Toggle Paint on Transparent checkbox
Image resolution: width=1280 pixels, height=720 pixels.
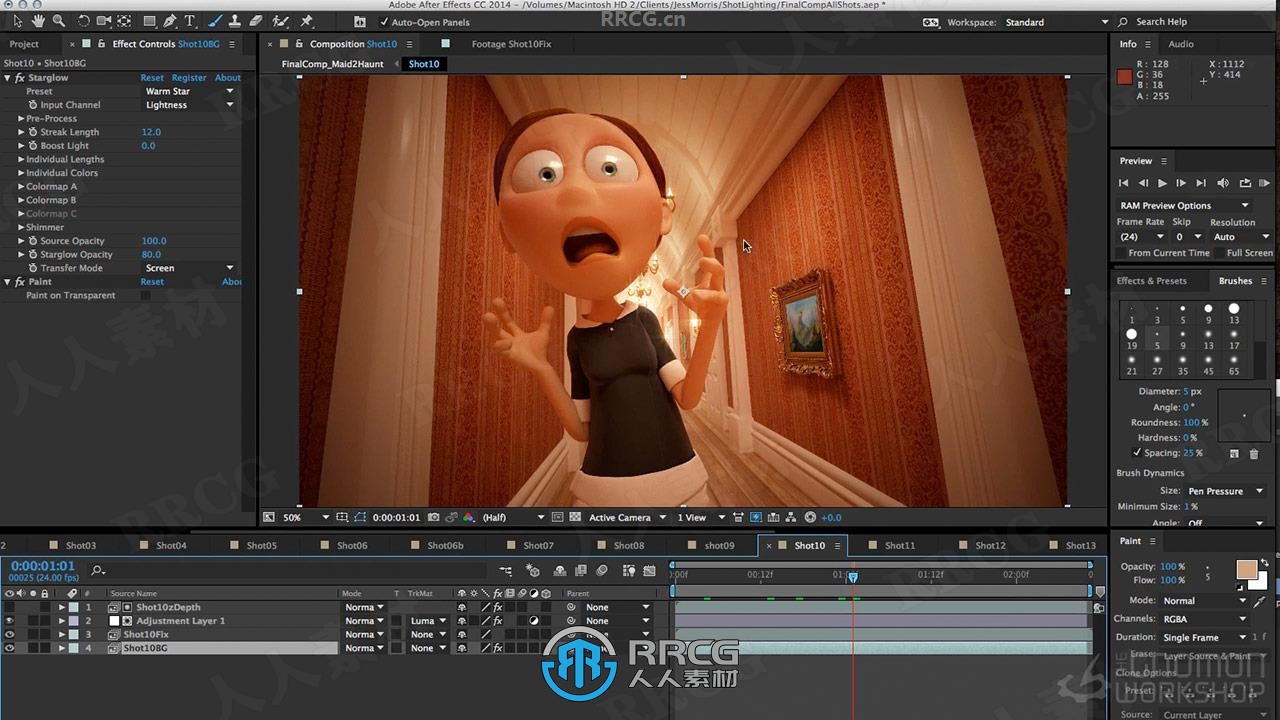146,295
